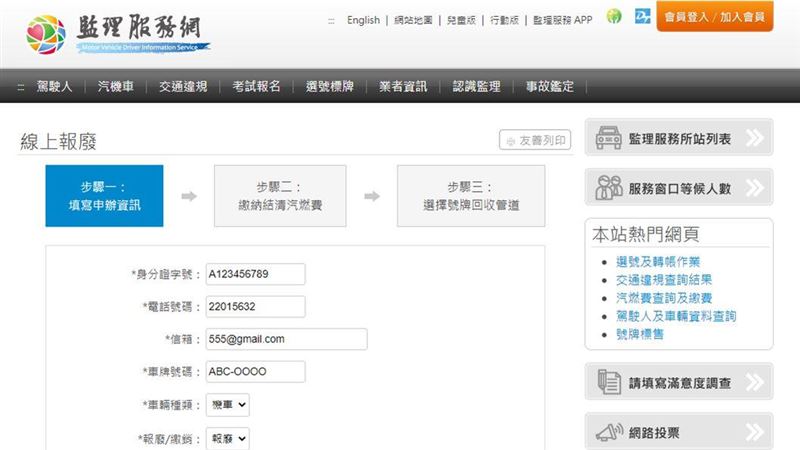The width and height of the screenshot is (800, 450).
Task: Click double chevron on 網路投票 banner
Action: coord(755,432)
